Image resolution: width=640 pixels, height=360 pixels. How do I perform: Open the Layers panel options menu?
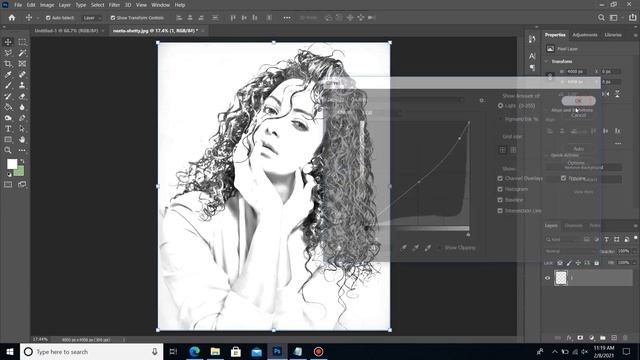click(636, 226)
